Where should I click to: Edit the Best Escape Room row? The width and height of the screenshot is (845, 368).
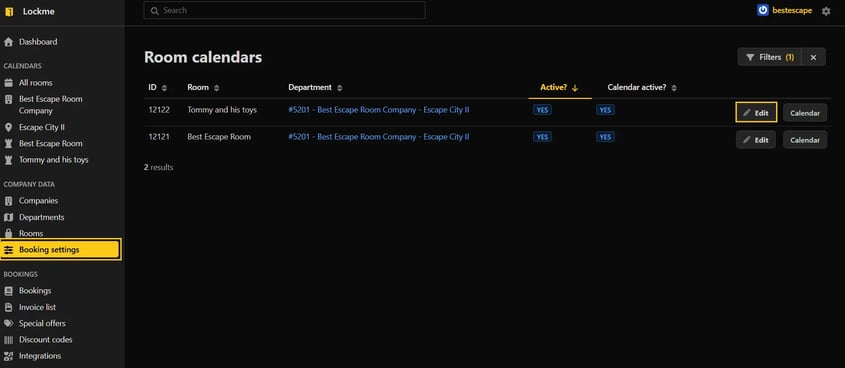[756, 140]
